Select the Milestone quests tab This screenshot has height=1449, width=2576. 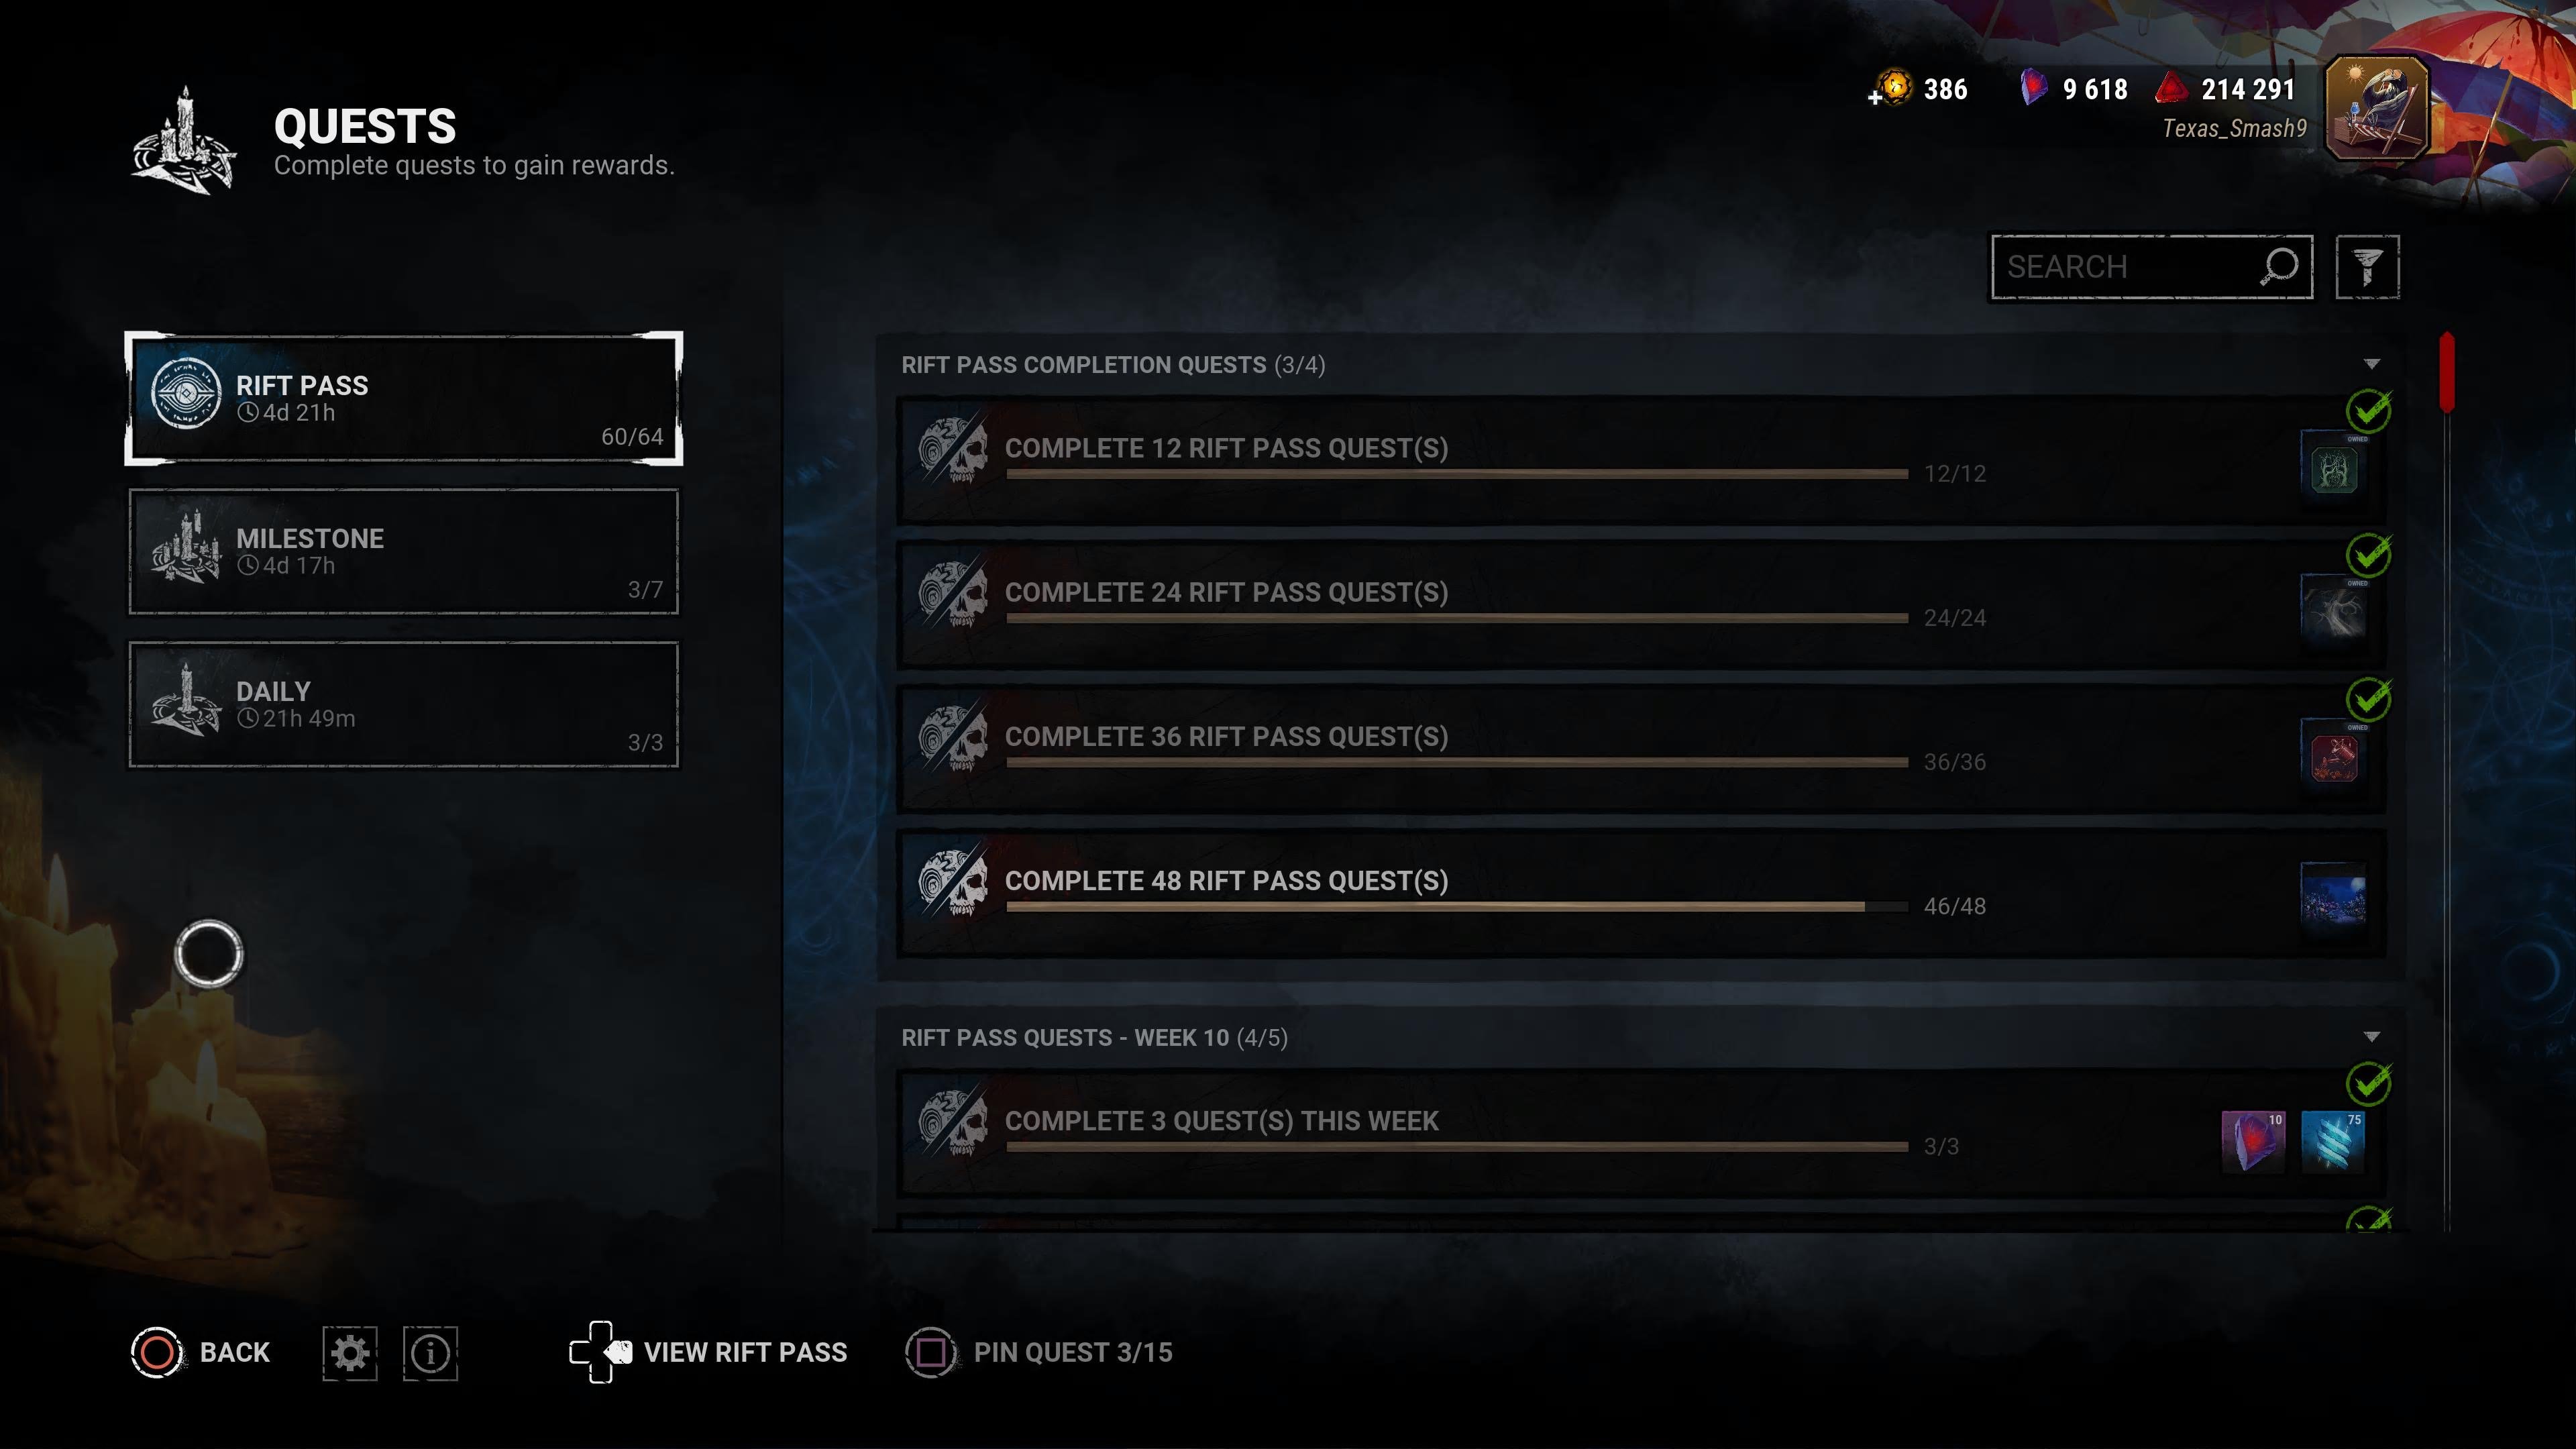click(x=404, y=551)
